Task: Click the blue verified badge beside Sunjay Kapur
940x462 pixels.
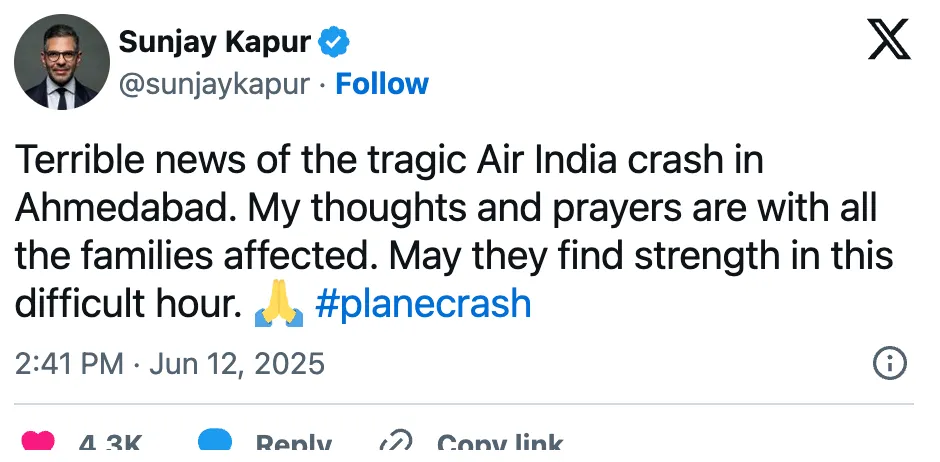Action: (333, 42)
